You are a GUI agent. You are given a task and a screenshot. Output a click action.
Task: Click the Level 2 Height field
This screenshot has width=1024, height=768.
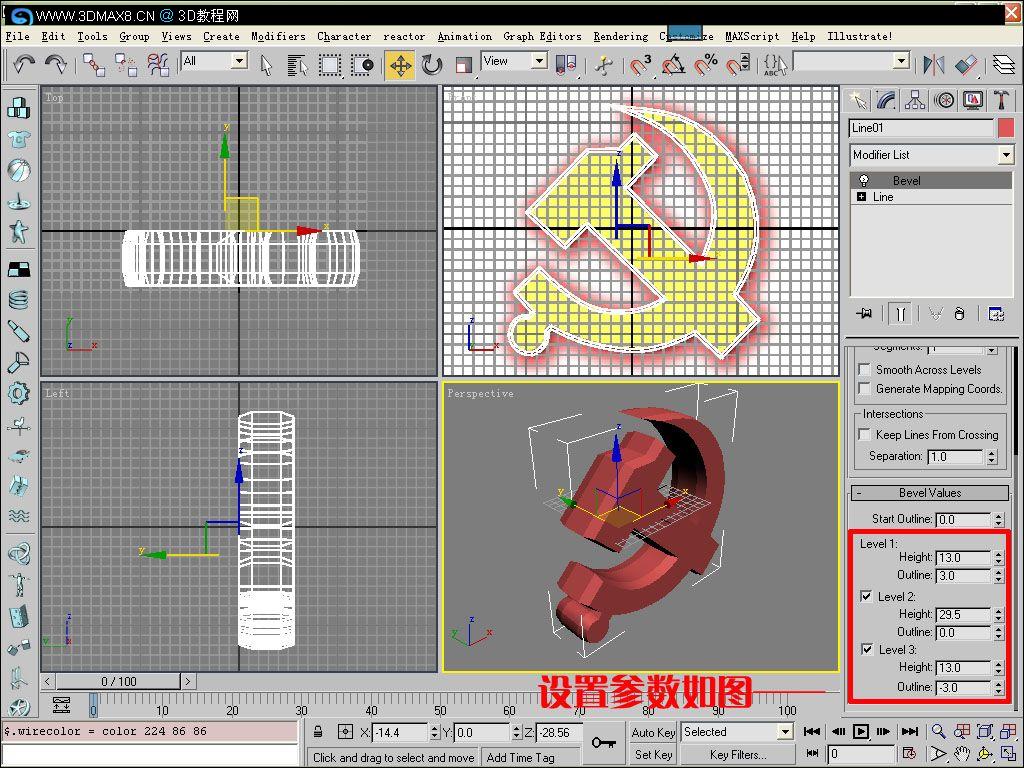[963, 615]
